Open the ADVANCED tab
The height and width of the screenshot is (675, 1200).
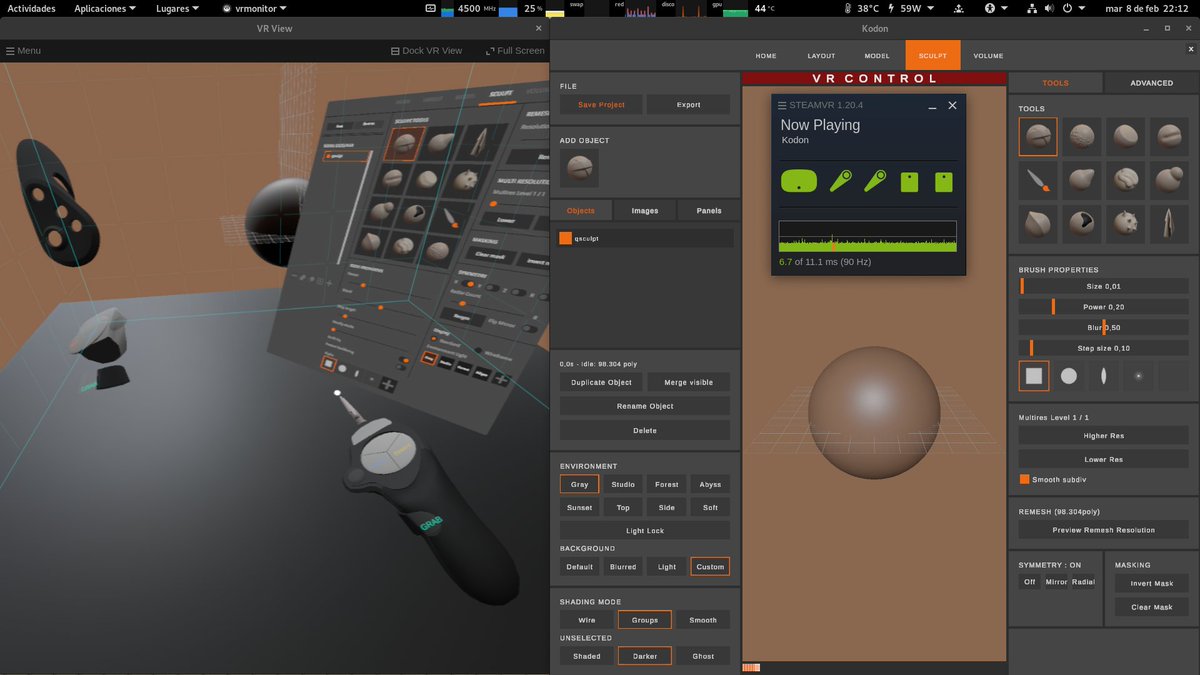(1151, 83)
